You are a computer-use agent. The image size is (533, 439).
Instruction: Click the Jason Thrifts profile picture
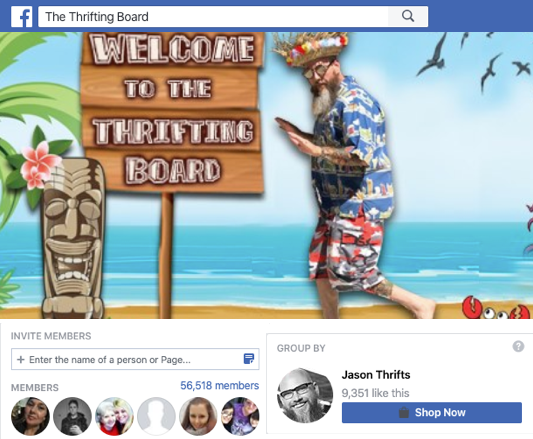305,395
